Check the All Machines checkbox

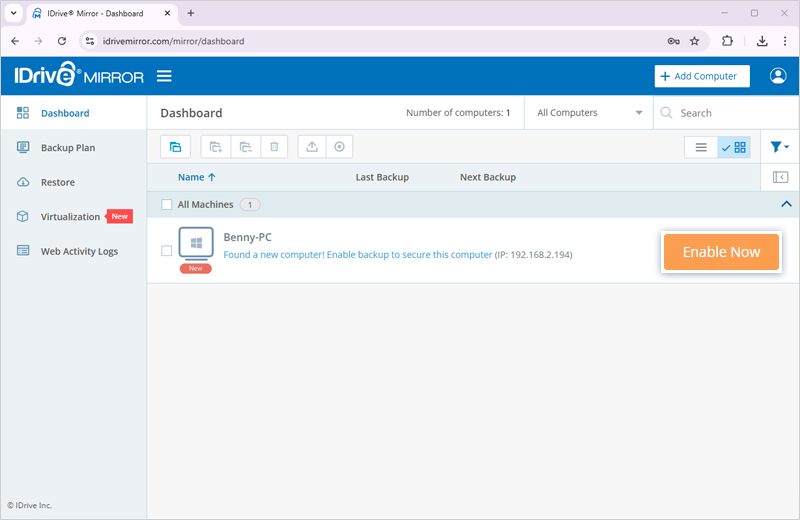click(166, 205)
